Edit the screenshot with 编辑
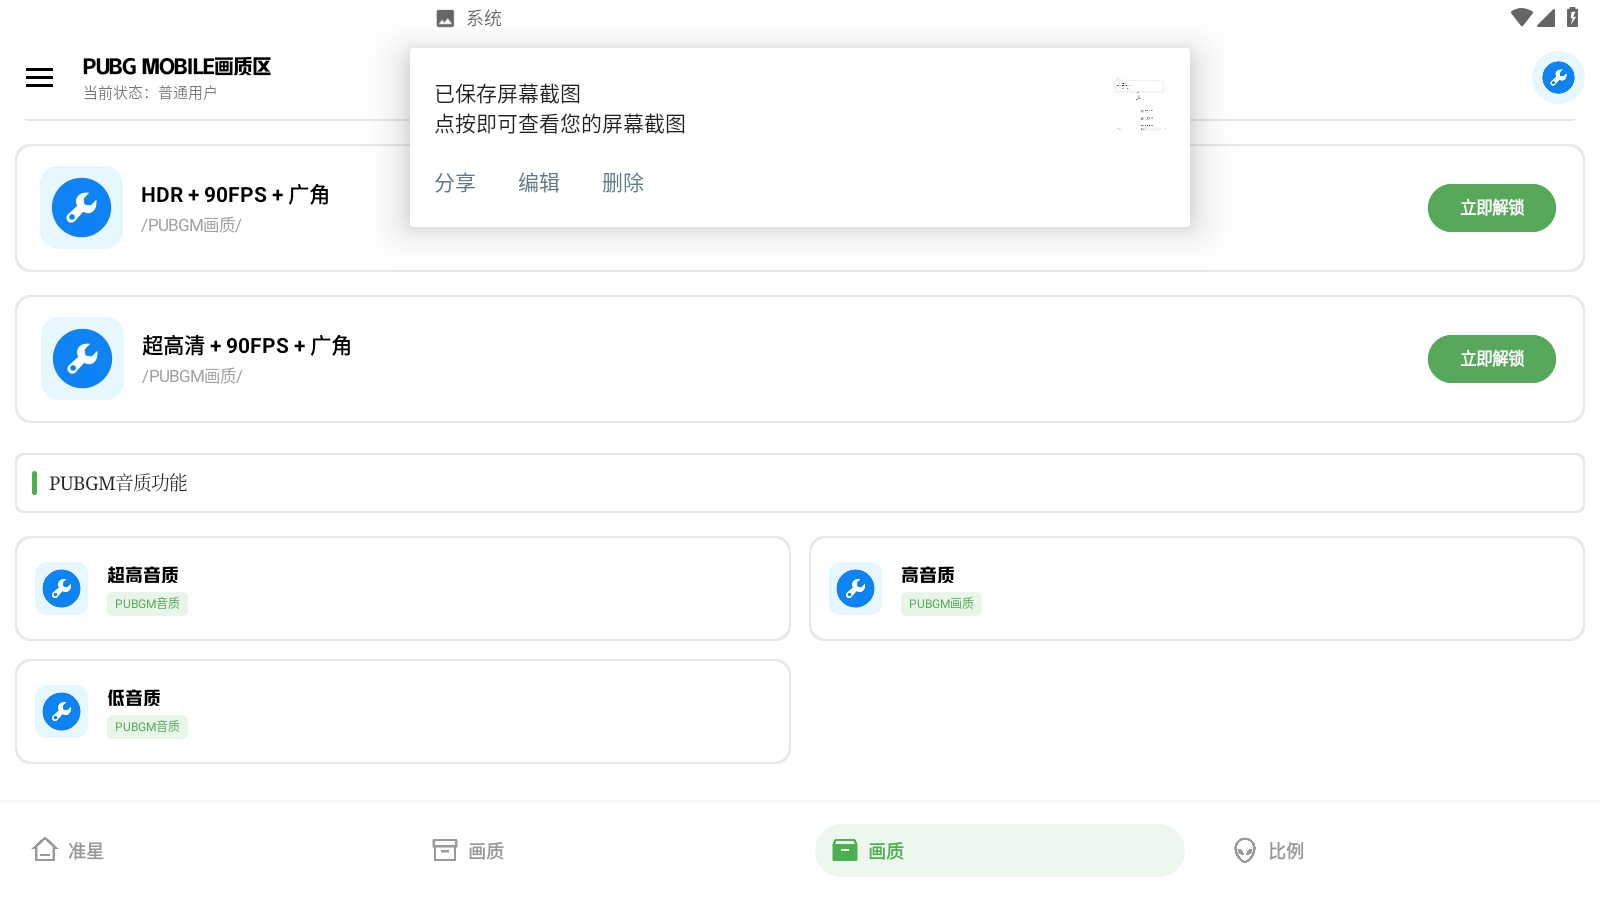Image resolution: width=1600 pixels, height=900 pixels. coord(539,182)
